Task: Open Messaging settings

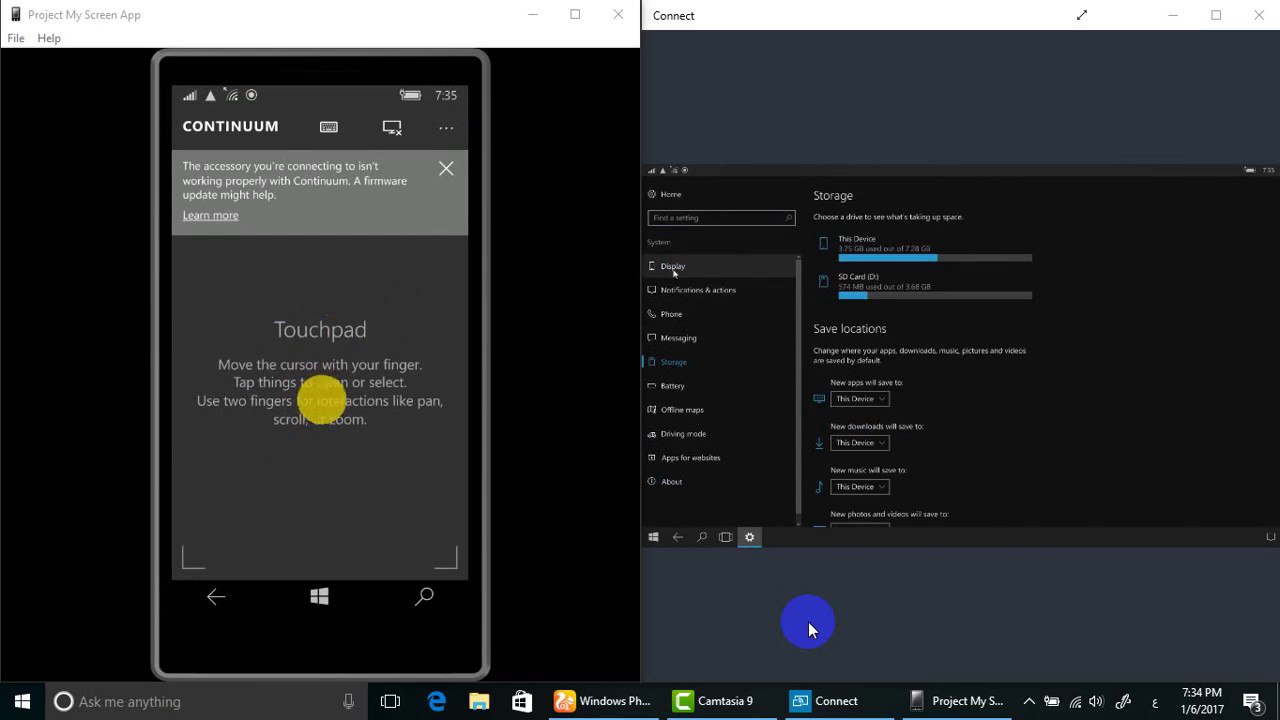Action: 720,338
